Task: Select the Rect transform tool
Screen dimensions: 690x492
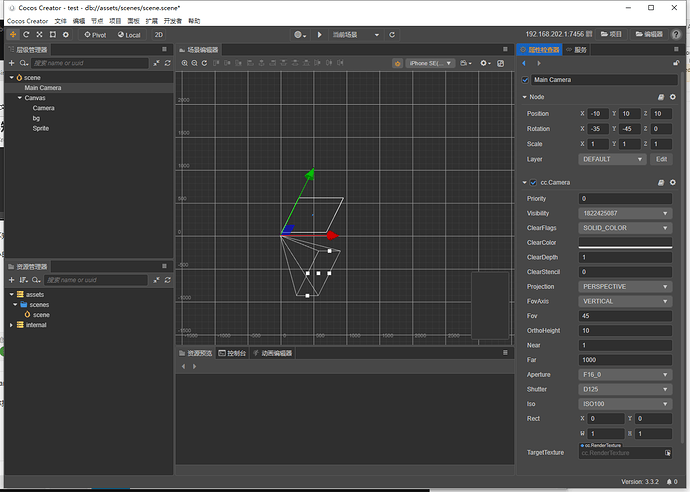Action: [52, 35]
